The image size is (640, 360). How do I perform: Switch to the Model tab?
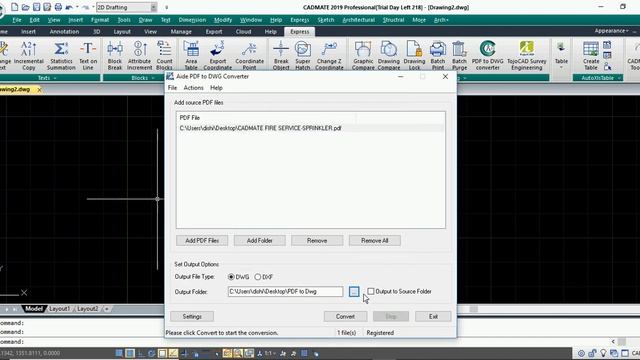[33, 309]
